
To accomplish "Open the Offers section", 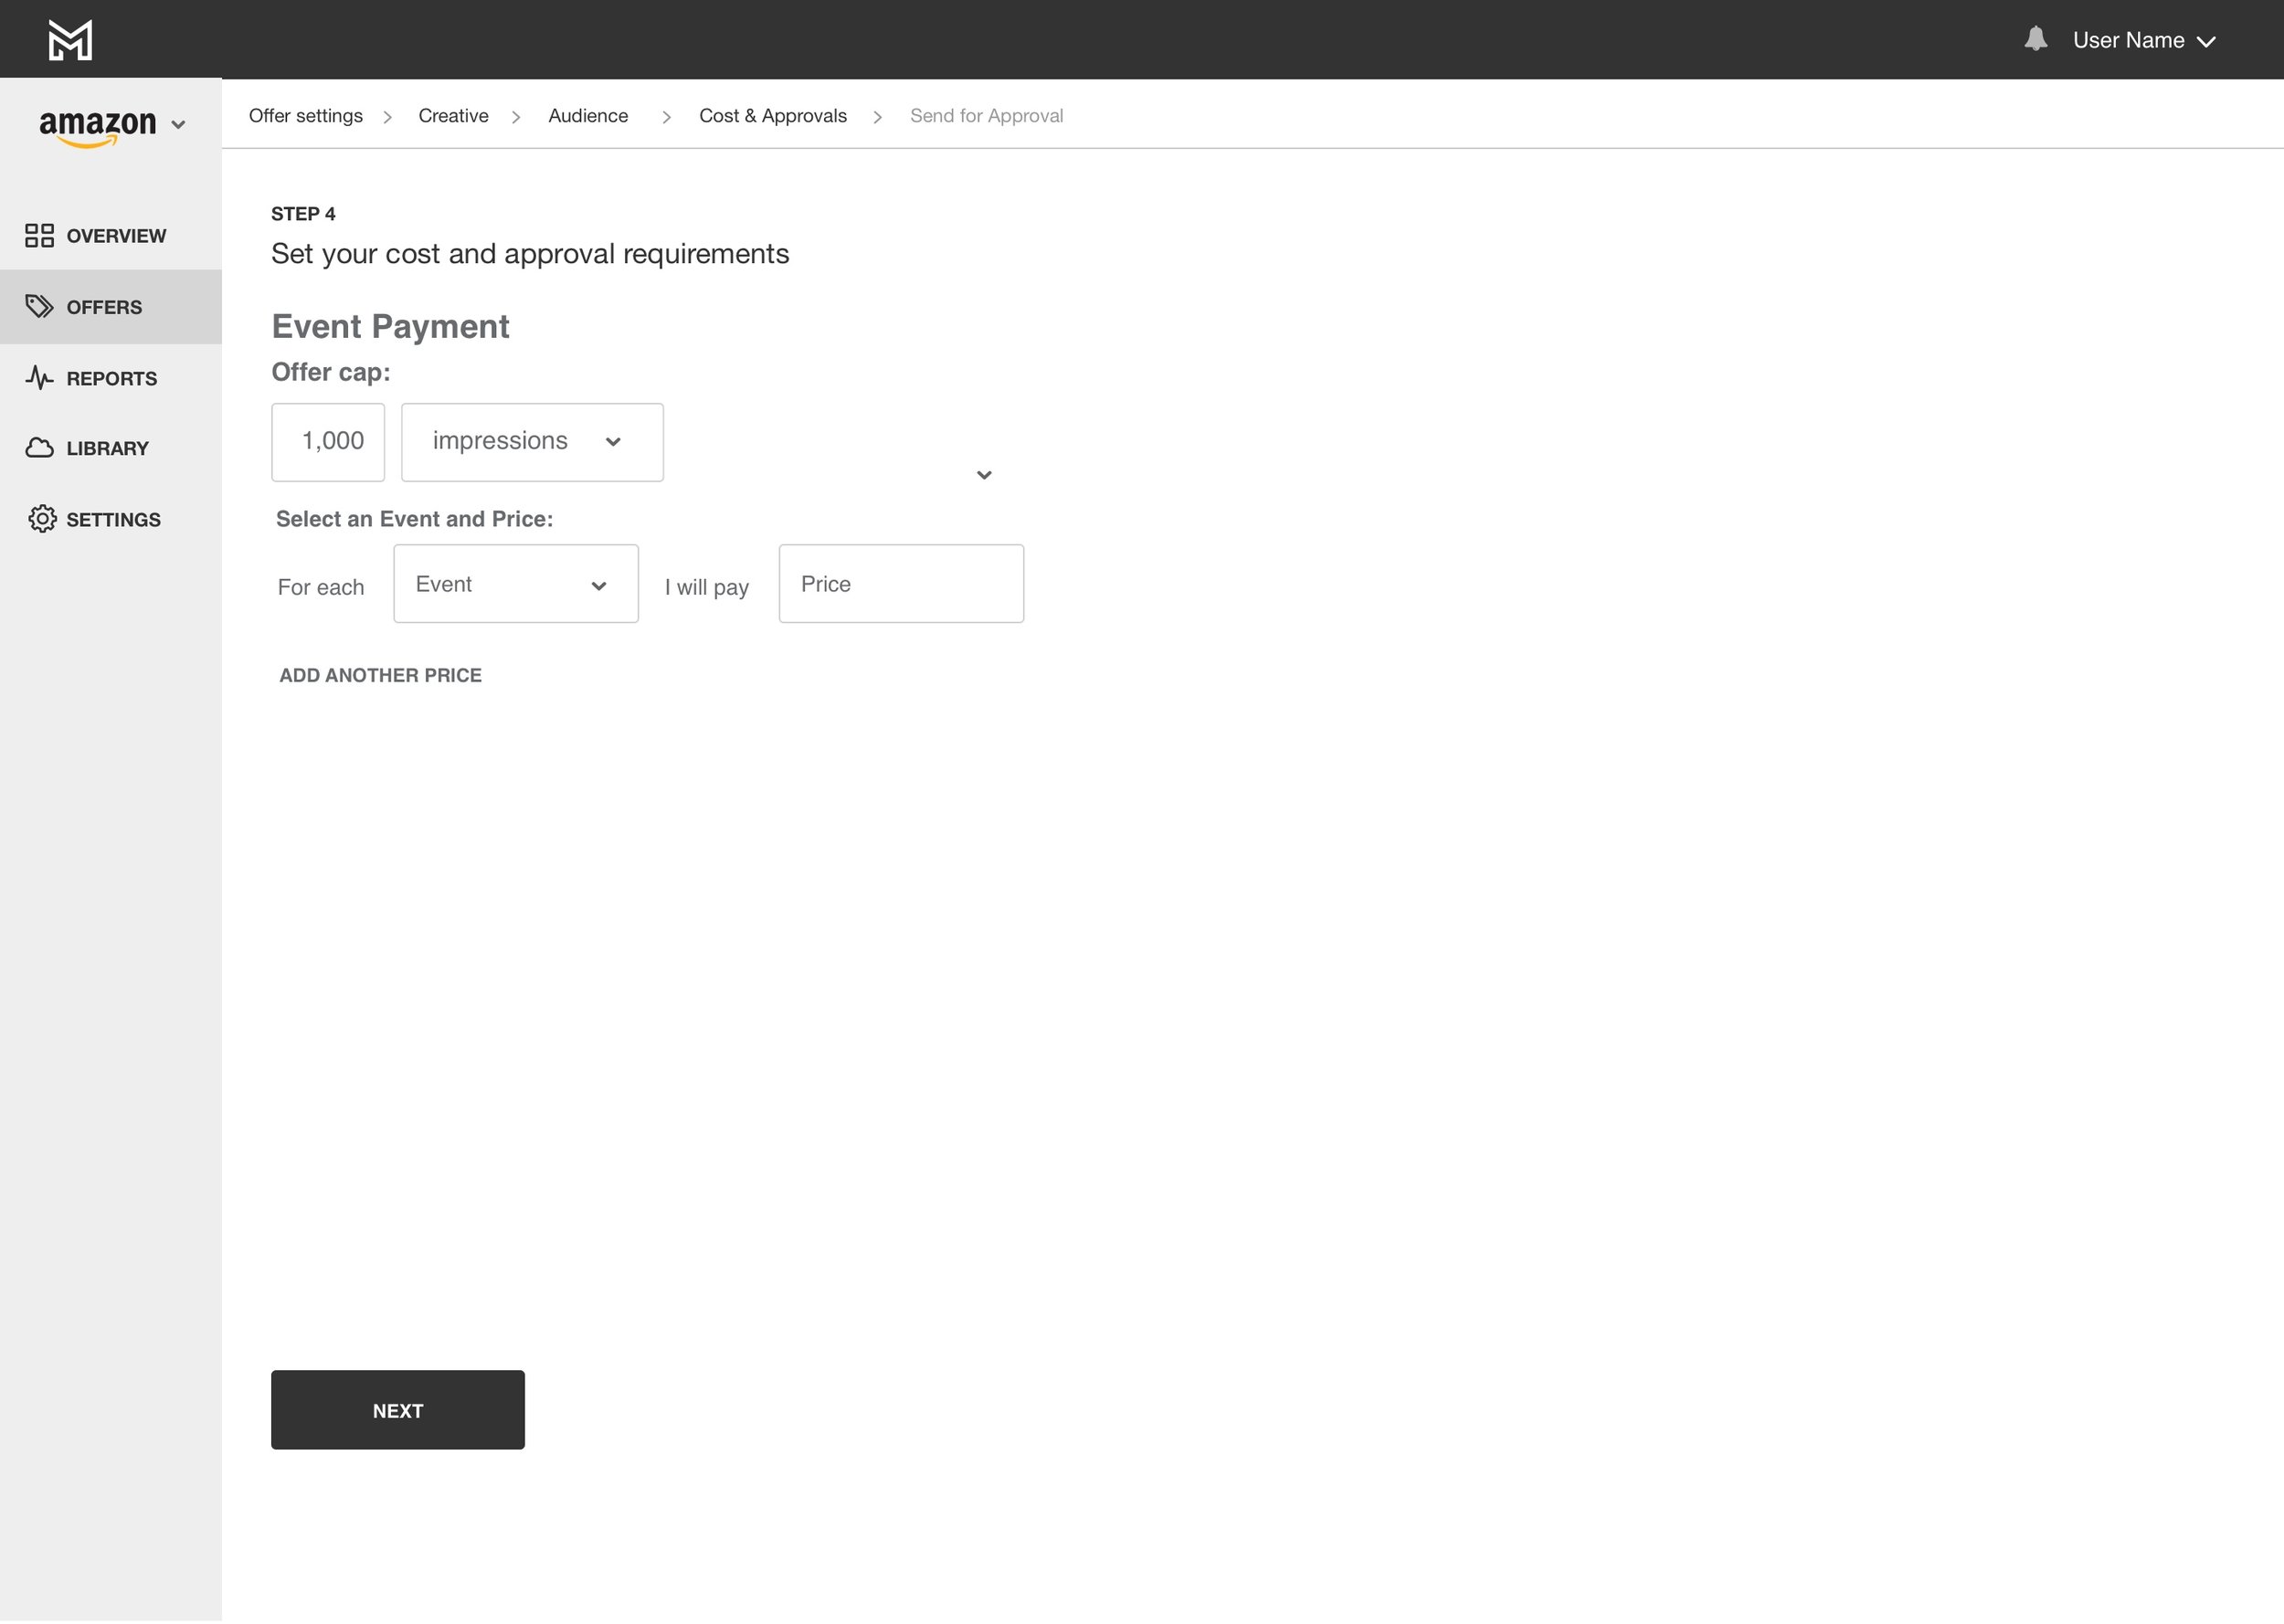I will tap(111, 307).
